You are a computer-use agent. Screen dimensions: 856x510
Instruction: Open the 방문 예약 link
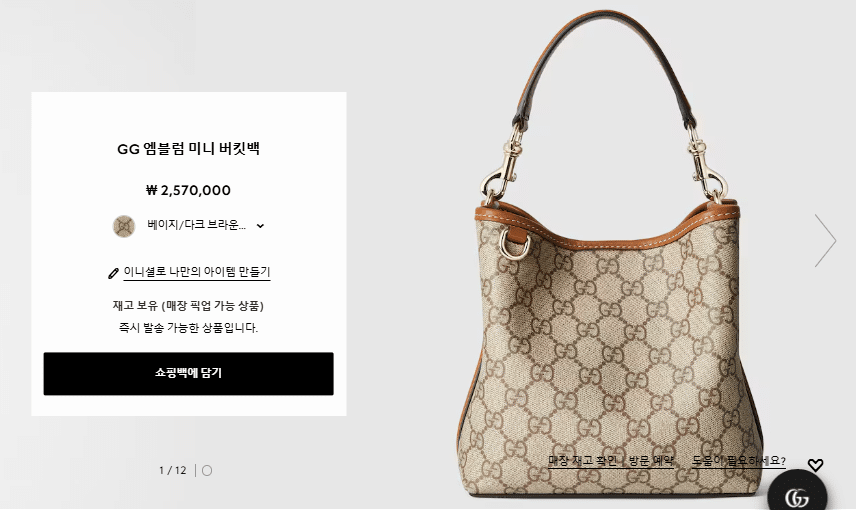[651, 461]
